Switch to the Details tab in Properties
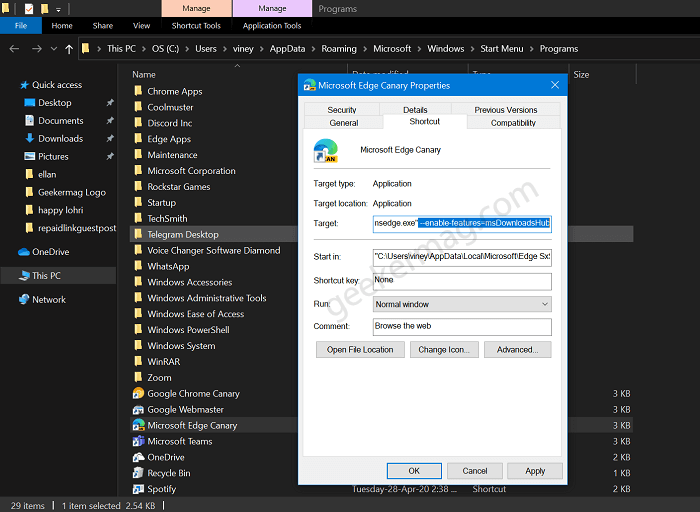This screenshot has width=700, height=512. click(x=415, y=110)
